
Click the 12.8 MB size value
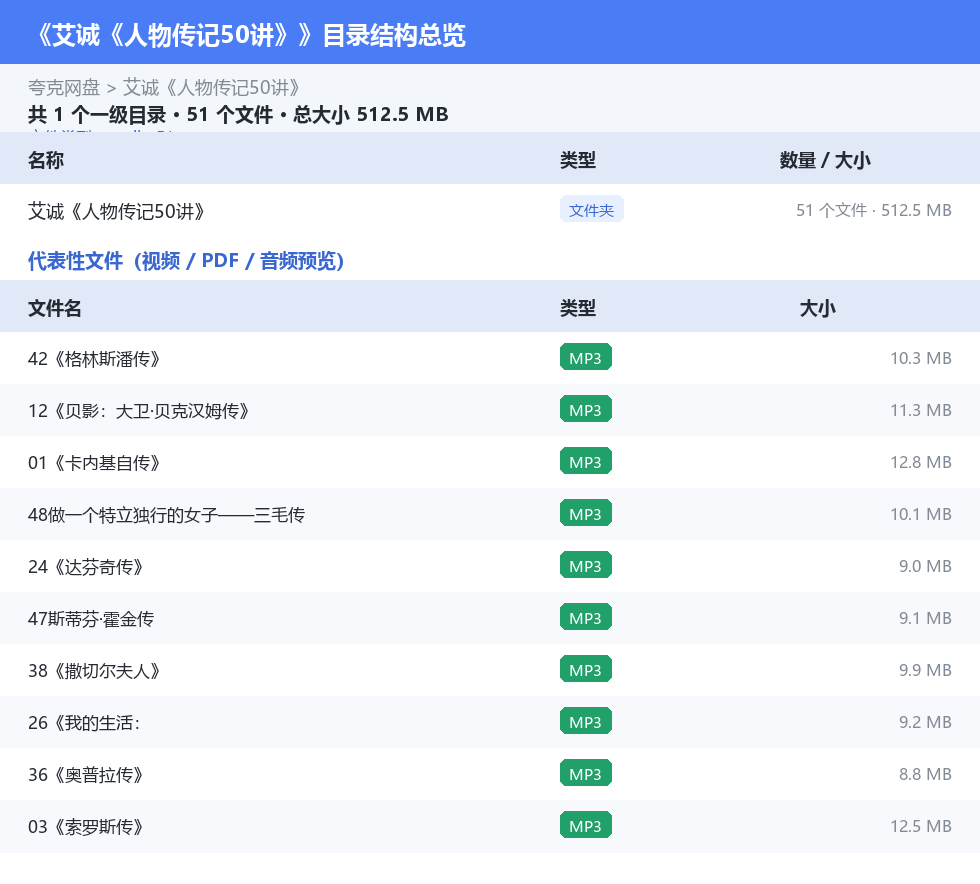coord(921,462)
